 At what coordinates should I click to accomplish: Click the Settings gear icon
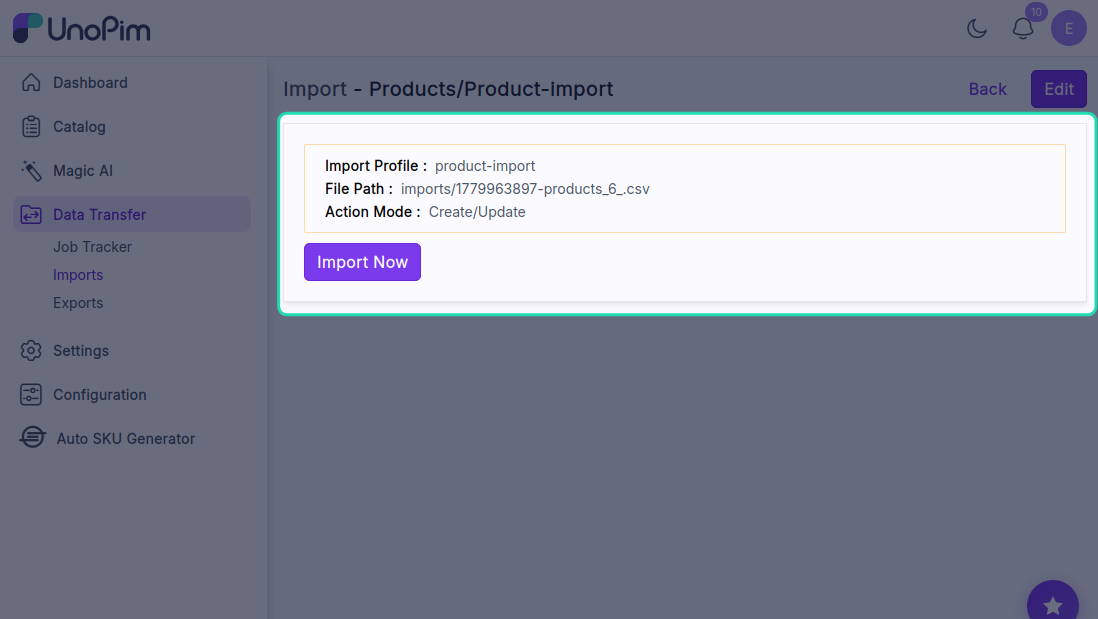[31, 350]
